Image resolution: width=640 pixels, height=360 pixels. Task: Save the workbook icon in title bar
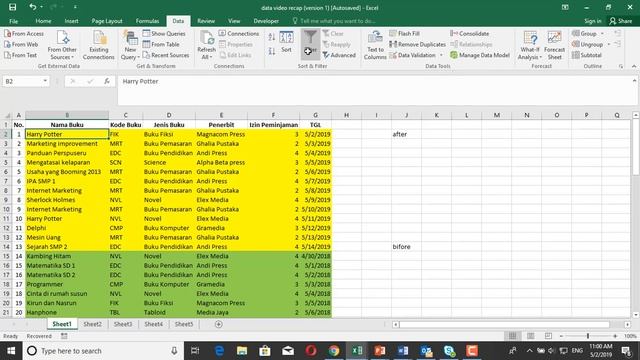(x=13, y=7)
